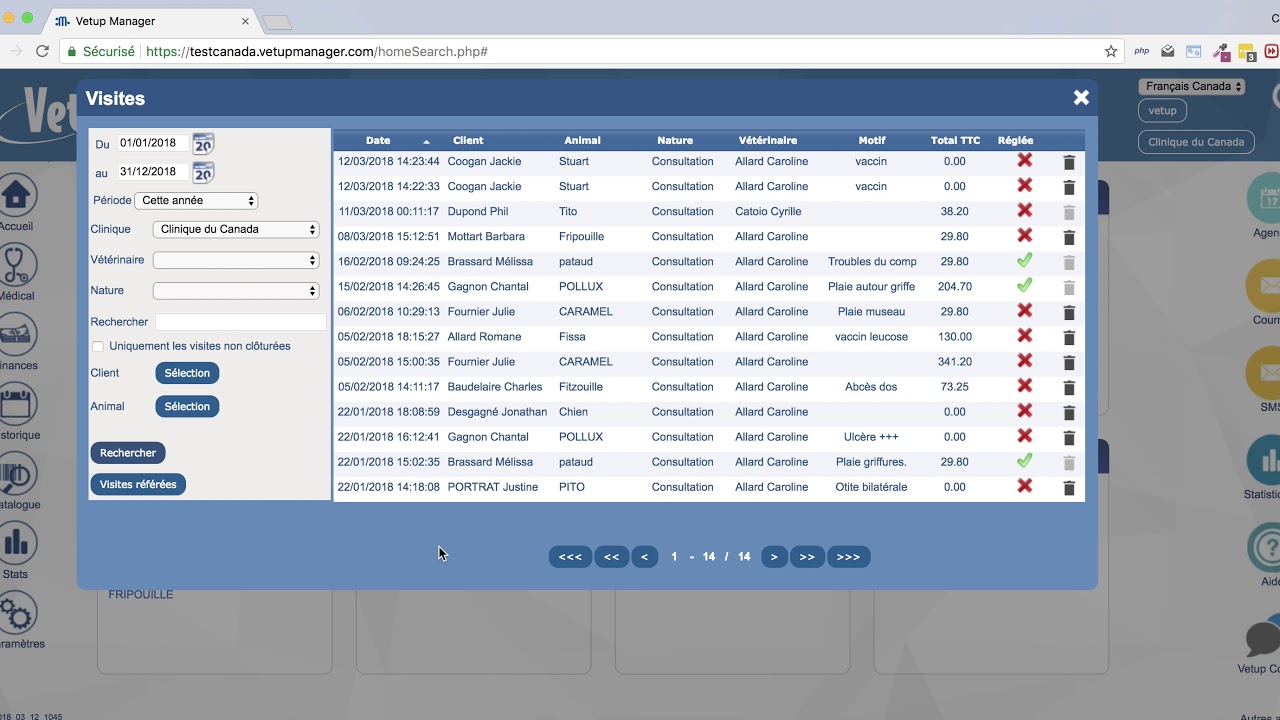Viewport: 1280px width, 720px height.
Task: Open calendar picker for Du start date
Action: (x=203, y=144)
